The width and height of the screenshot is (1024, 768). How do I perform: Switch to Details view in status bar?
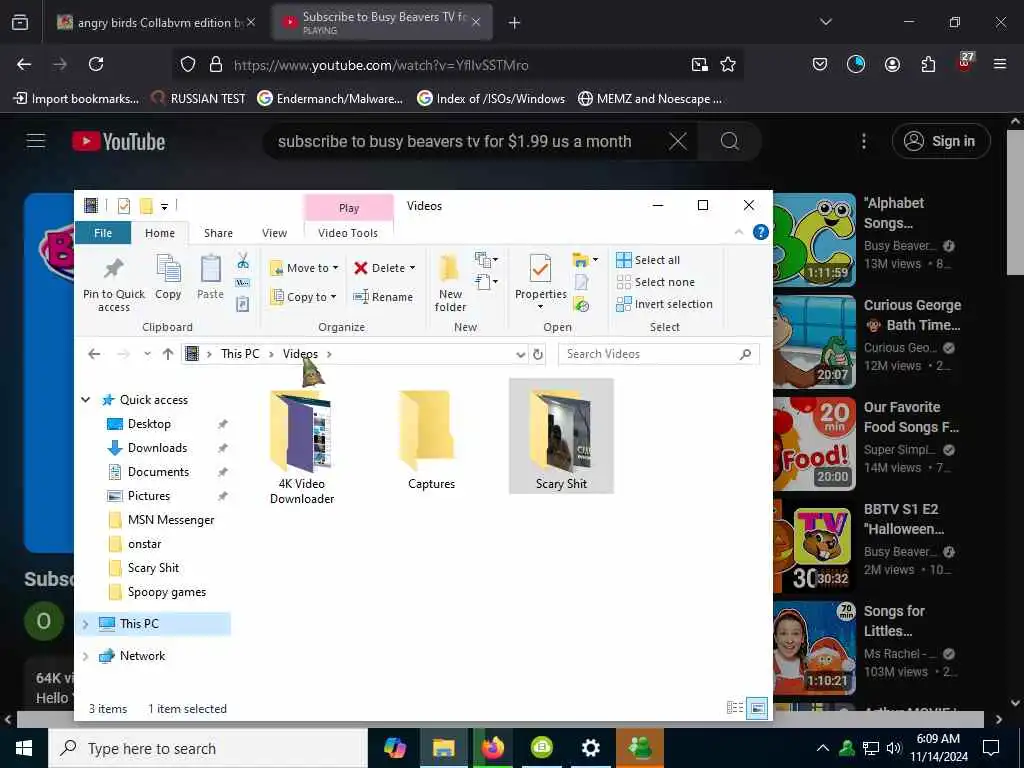[x=735, y=708]
